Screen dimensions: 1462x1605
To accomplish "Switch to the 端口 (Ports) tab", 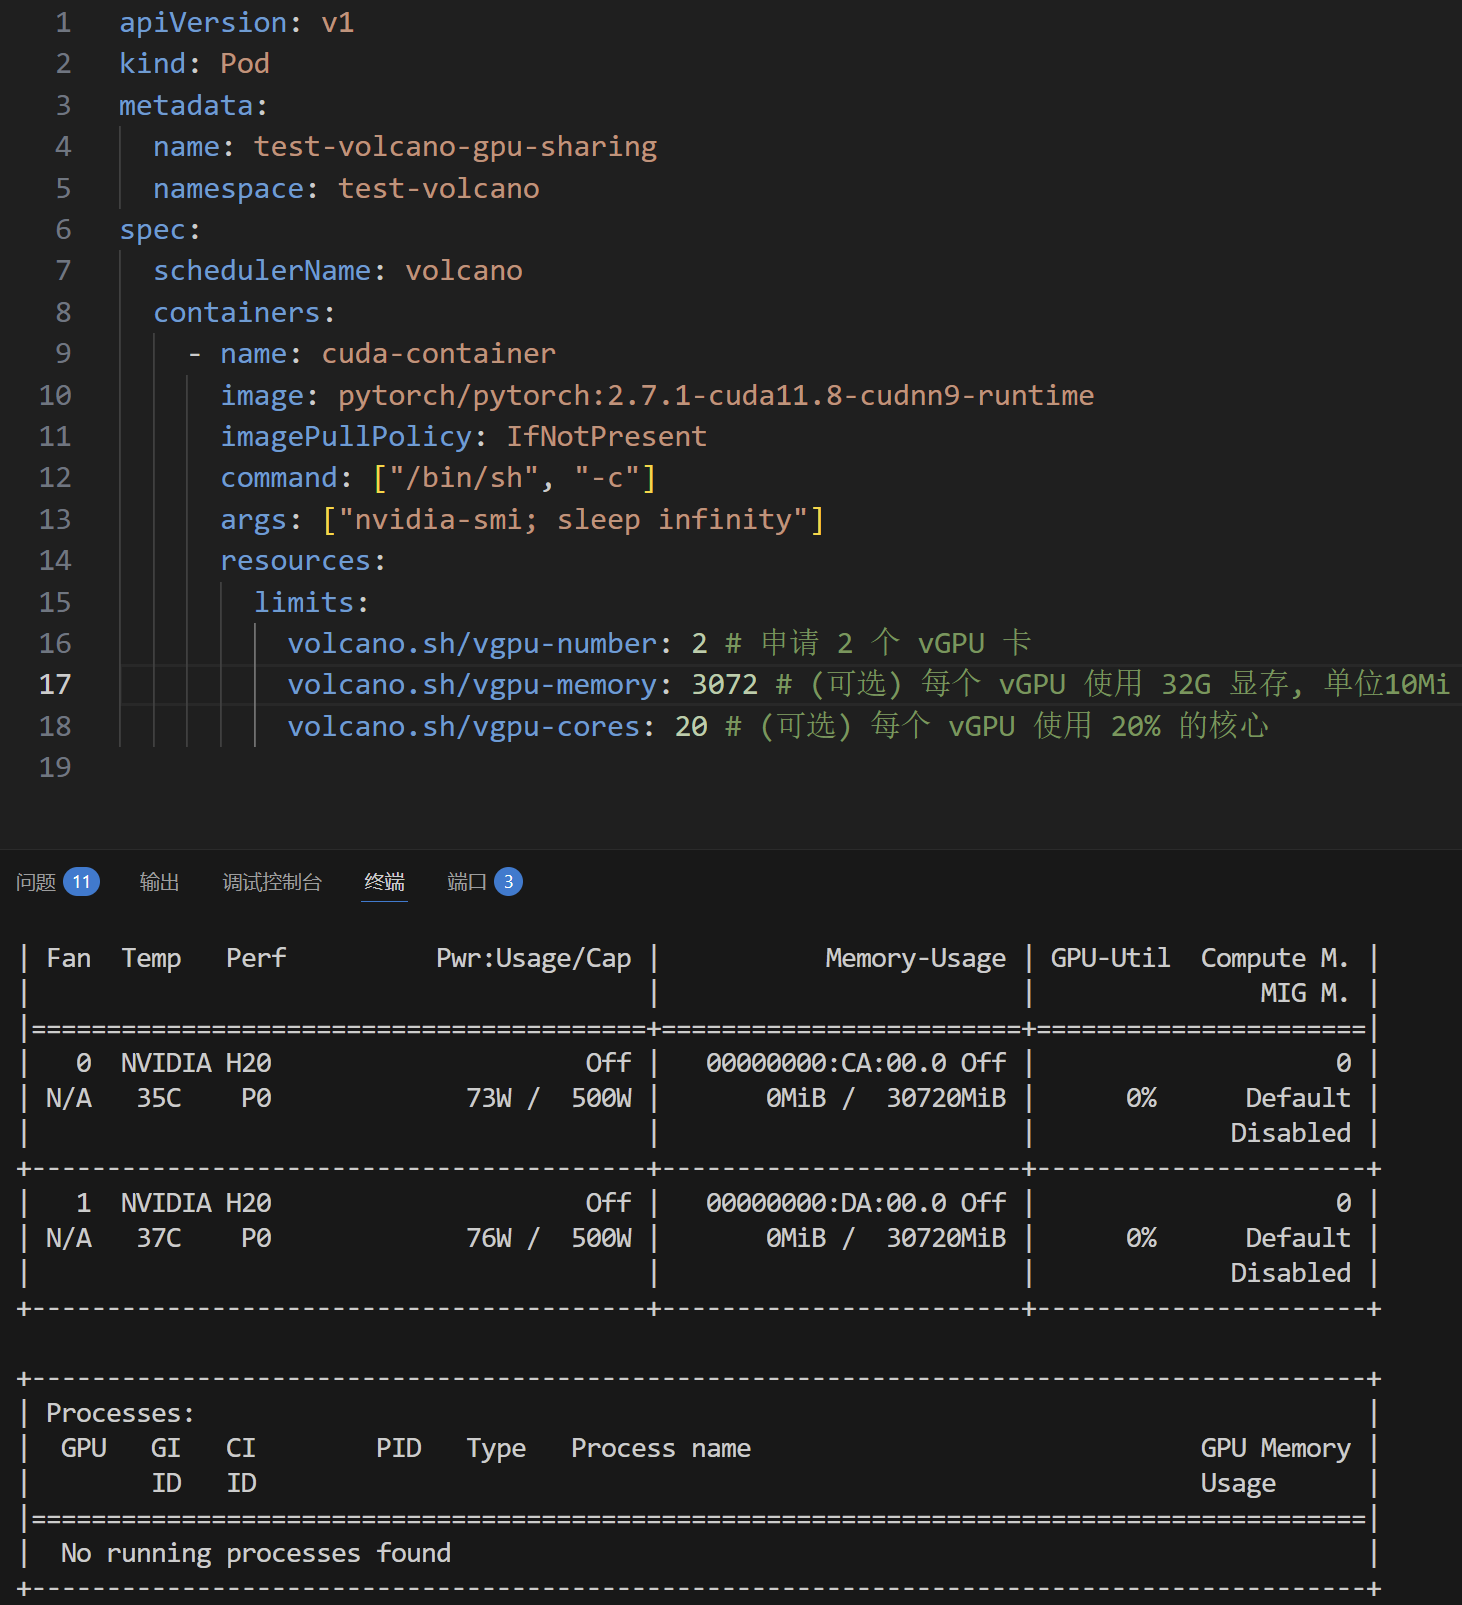I will point(466,882).
